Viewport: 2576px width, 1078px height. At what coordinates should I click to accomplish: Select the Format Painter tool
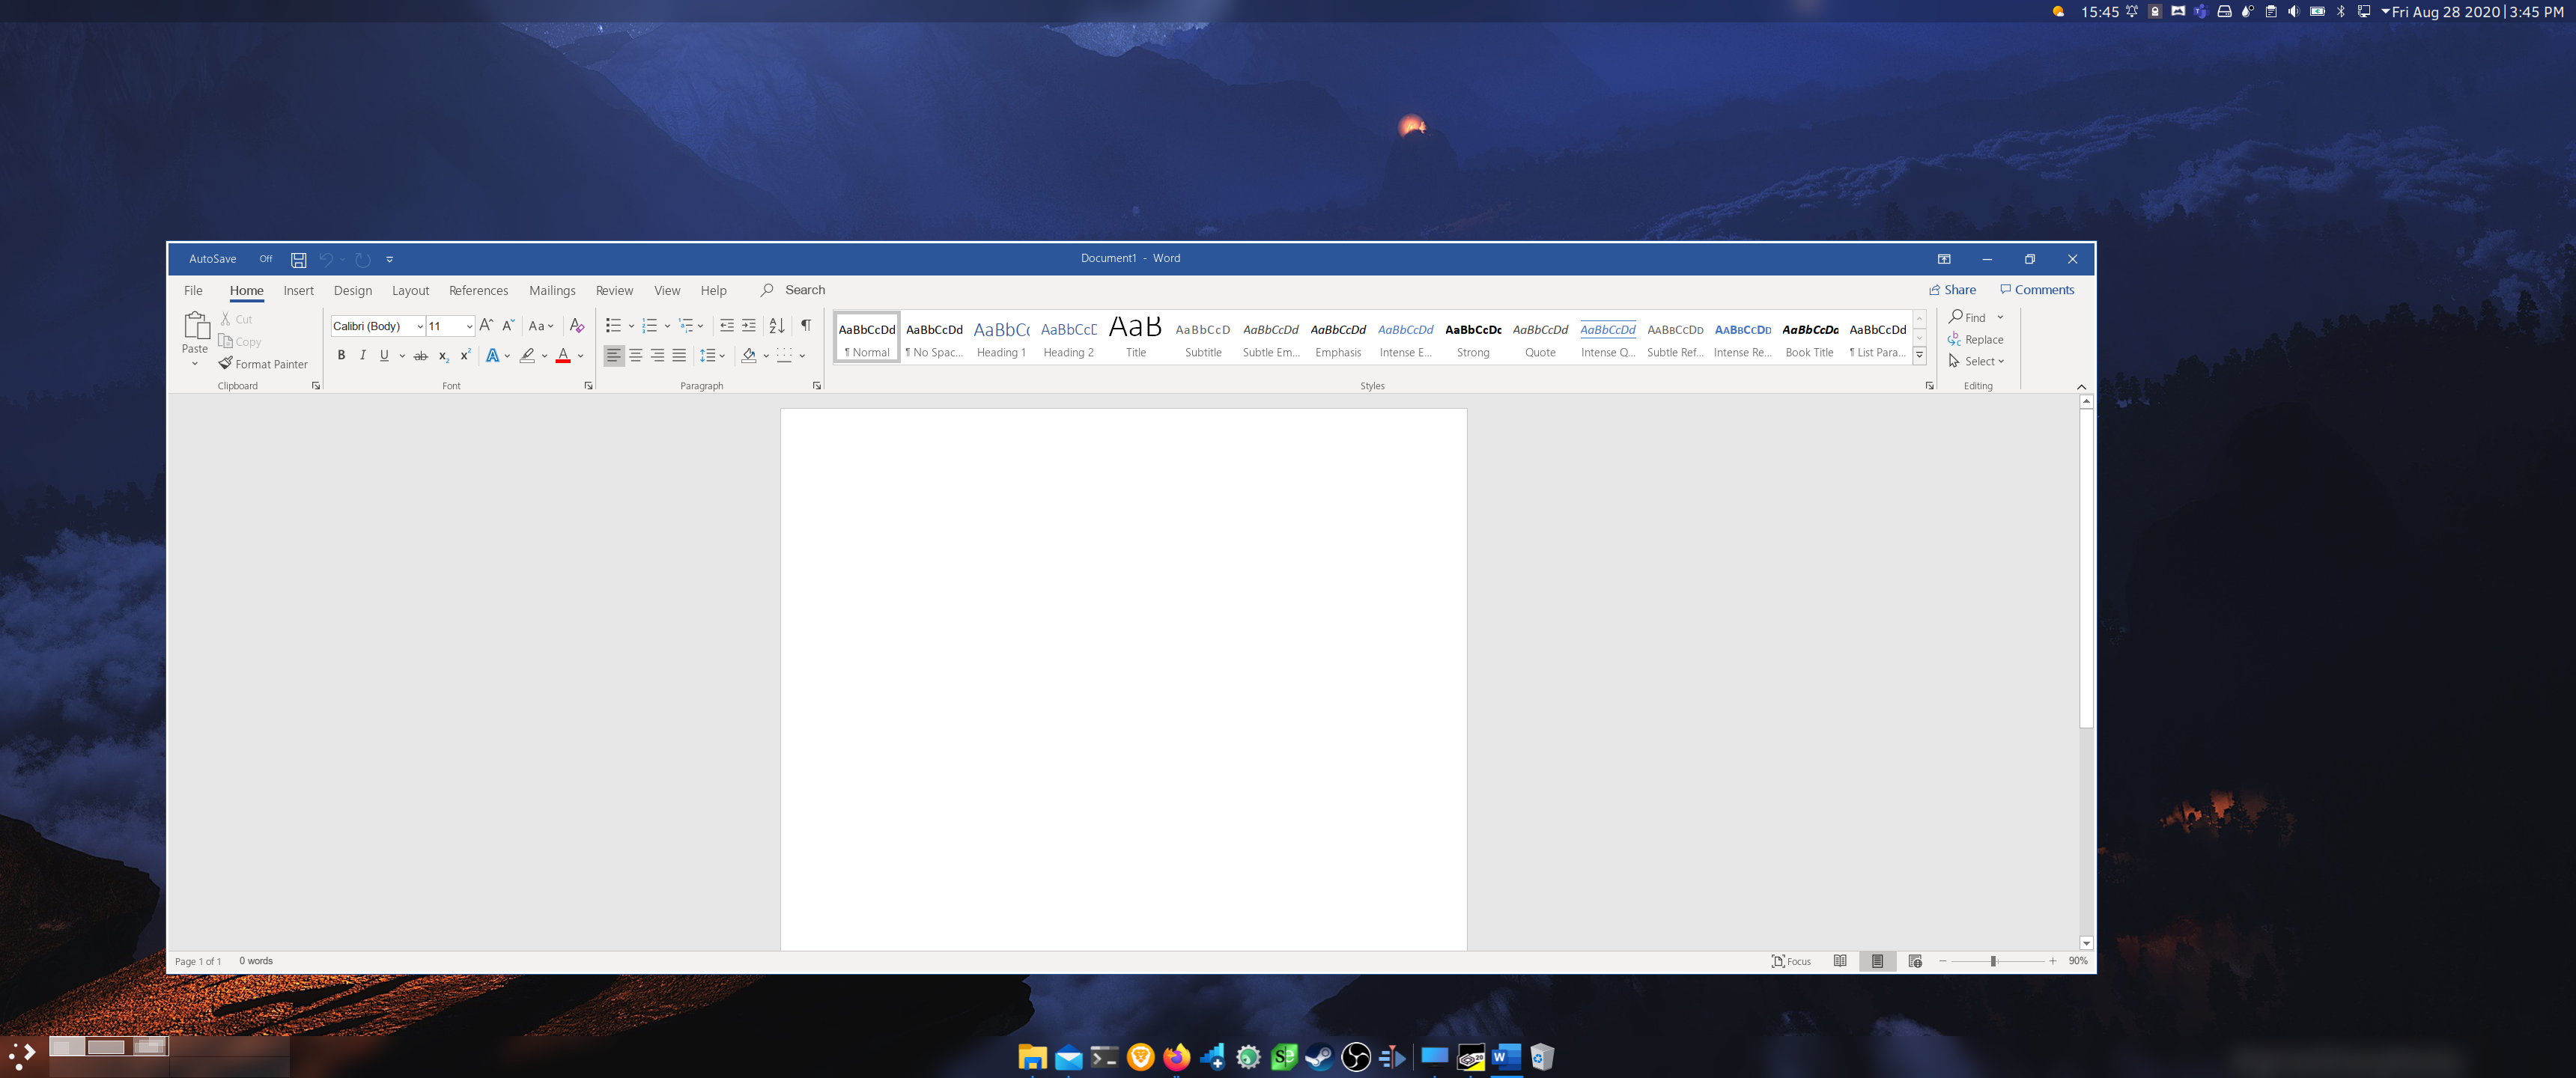pyautogui.click(x=264, y=363)
